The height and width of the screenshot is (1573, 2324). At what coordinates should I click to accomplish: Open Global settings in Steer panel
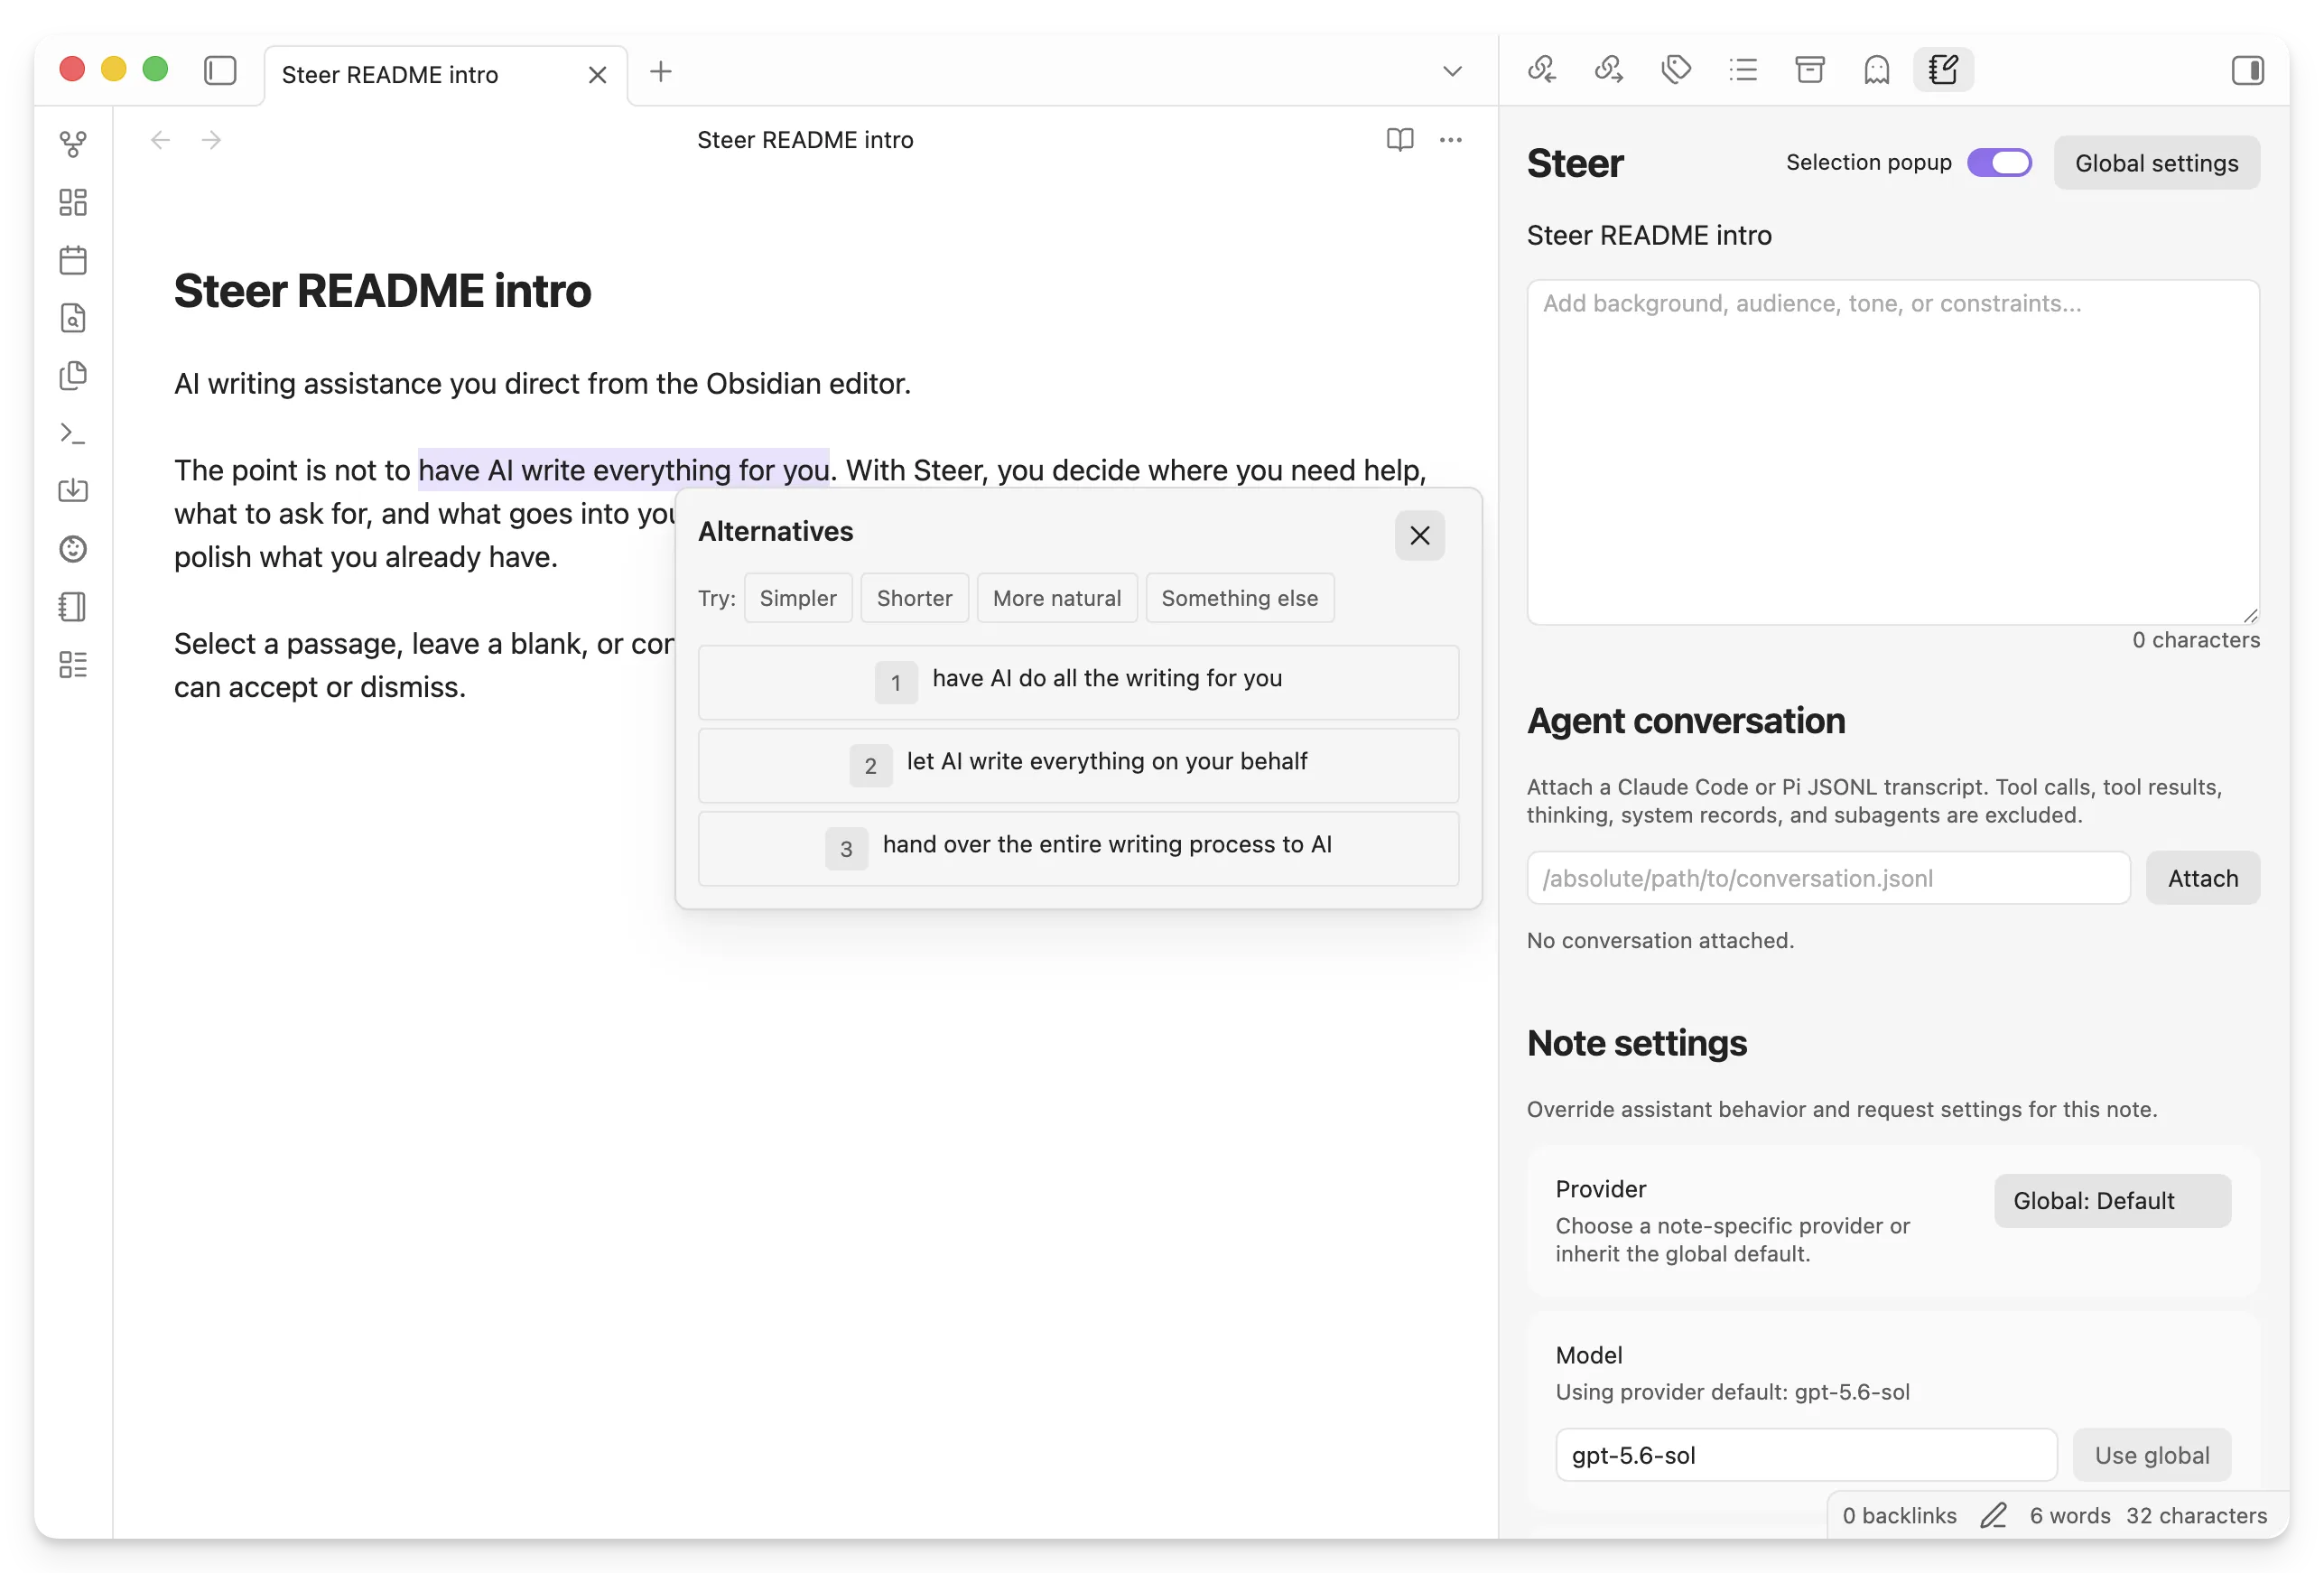2157,163
